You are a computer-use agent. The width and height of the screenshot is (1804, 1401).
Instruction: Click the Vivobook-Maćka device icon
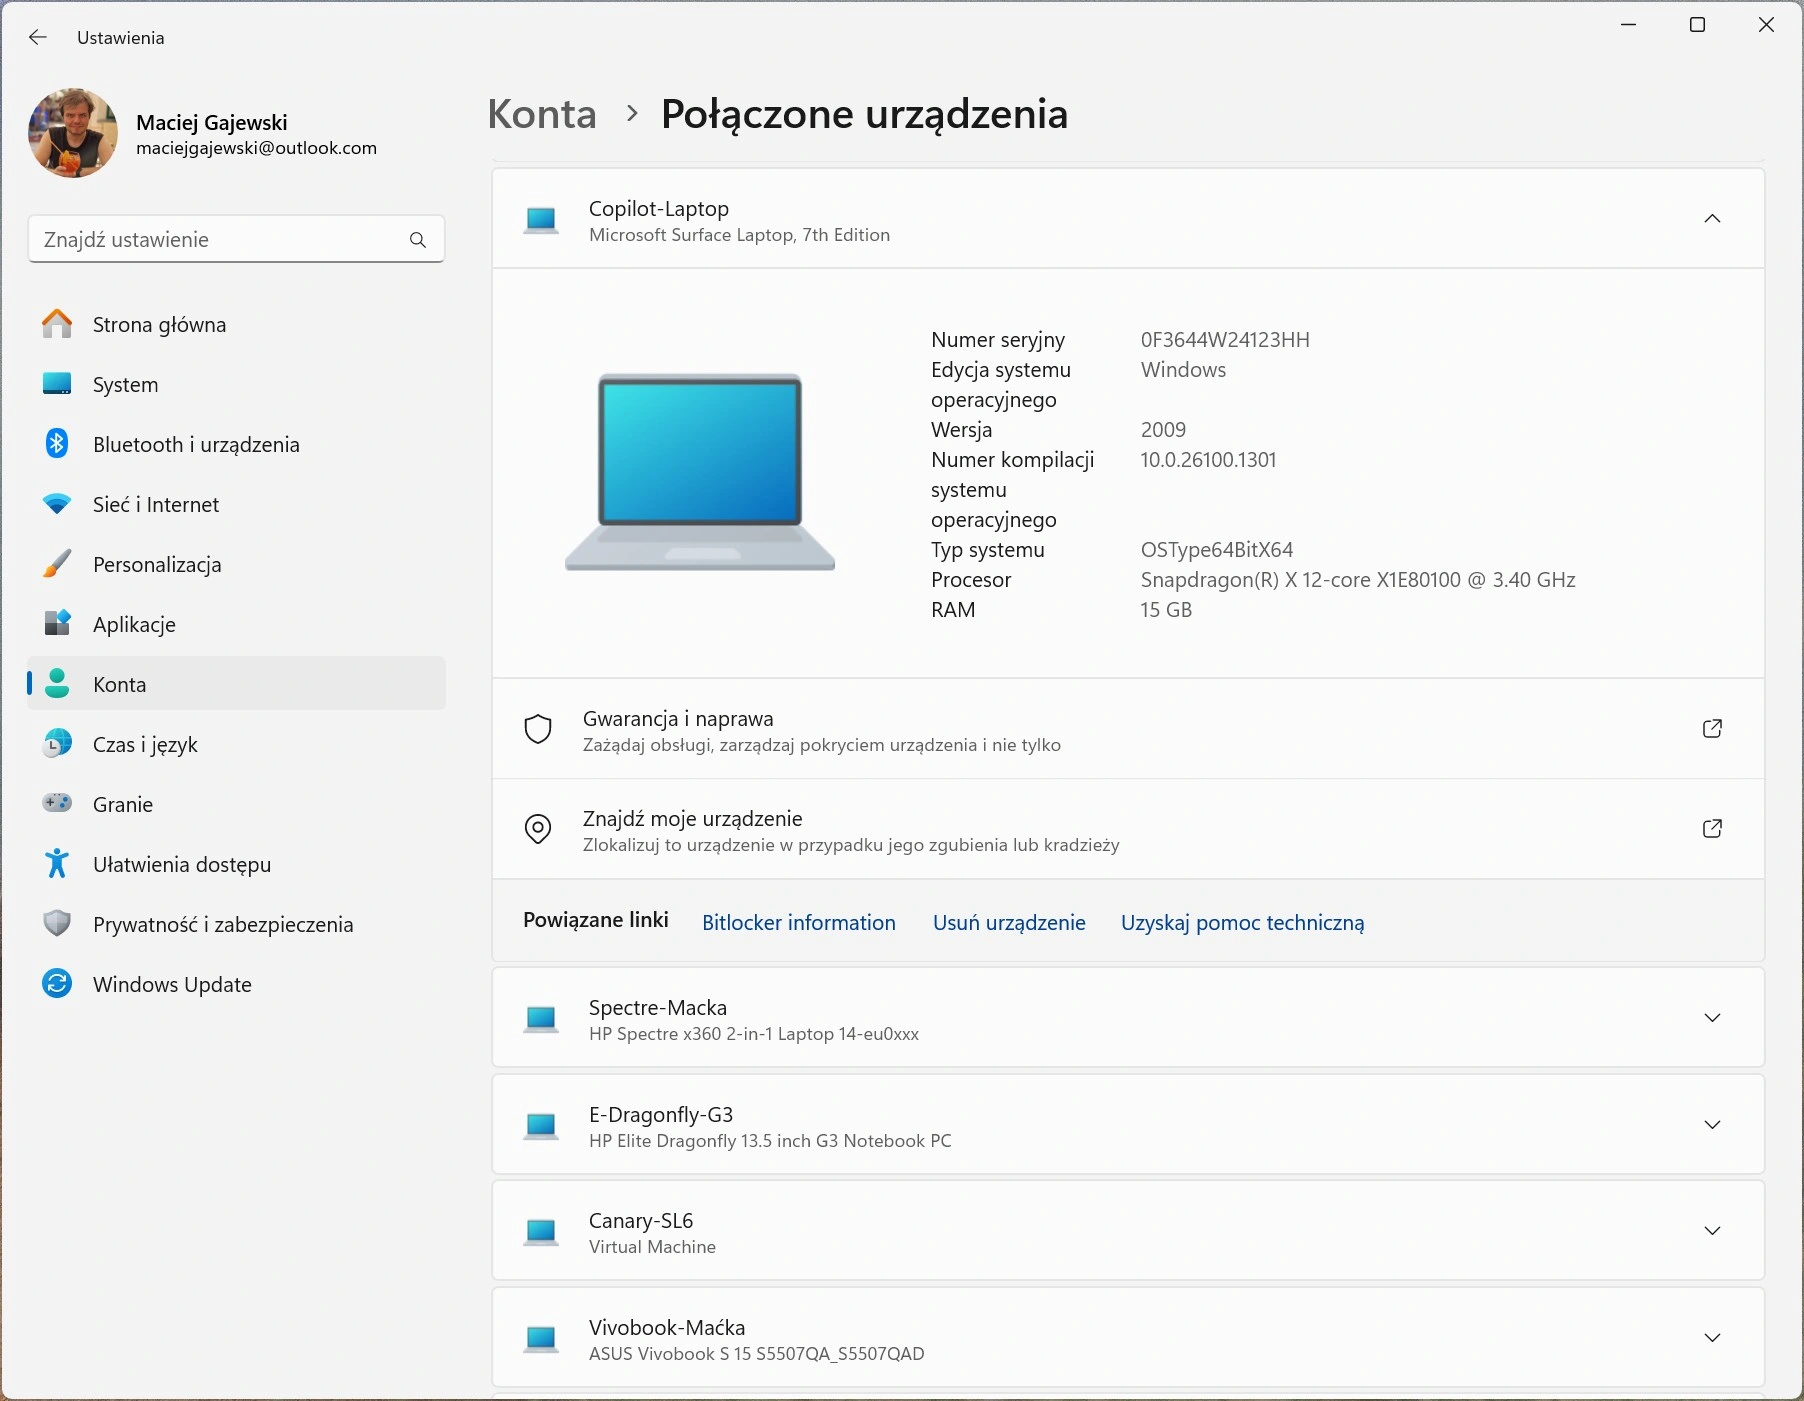(x=541, y=1339)
